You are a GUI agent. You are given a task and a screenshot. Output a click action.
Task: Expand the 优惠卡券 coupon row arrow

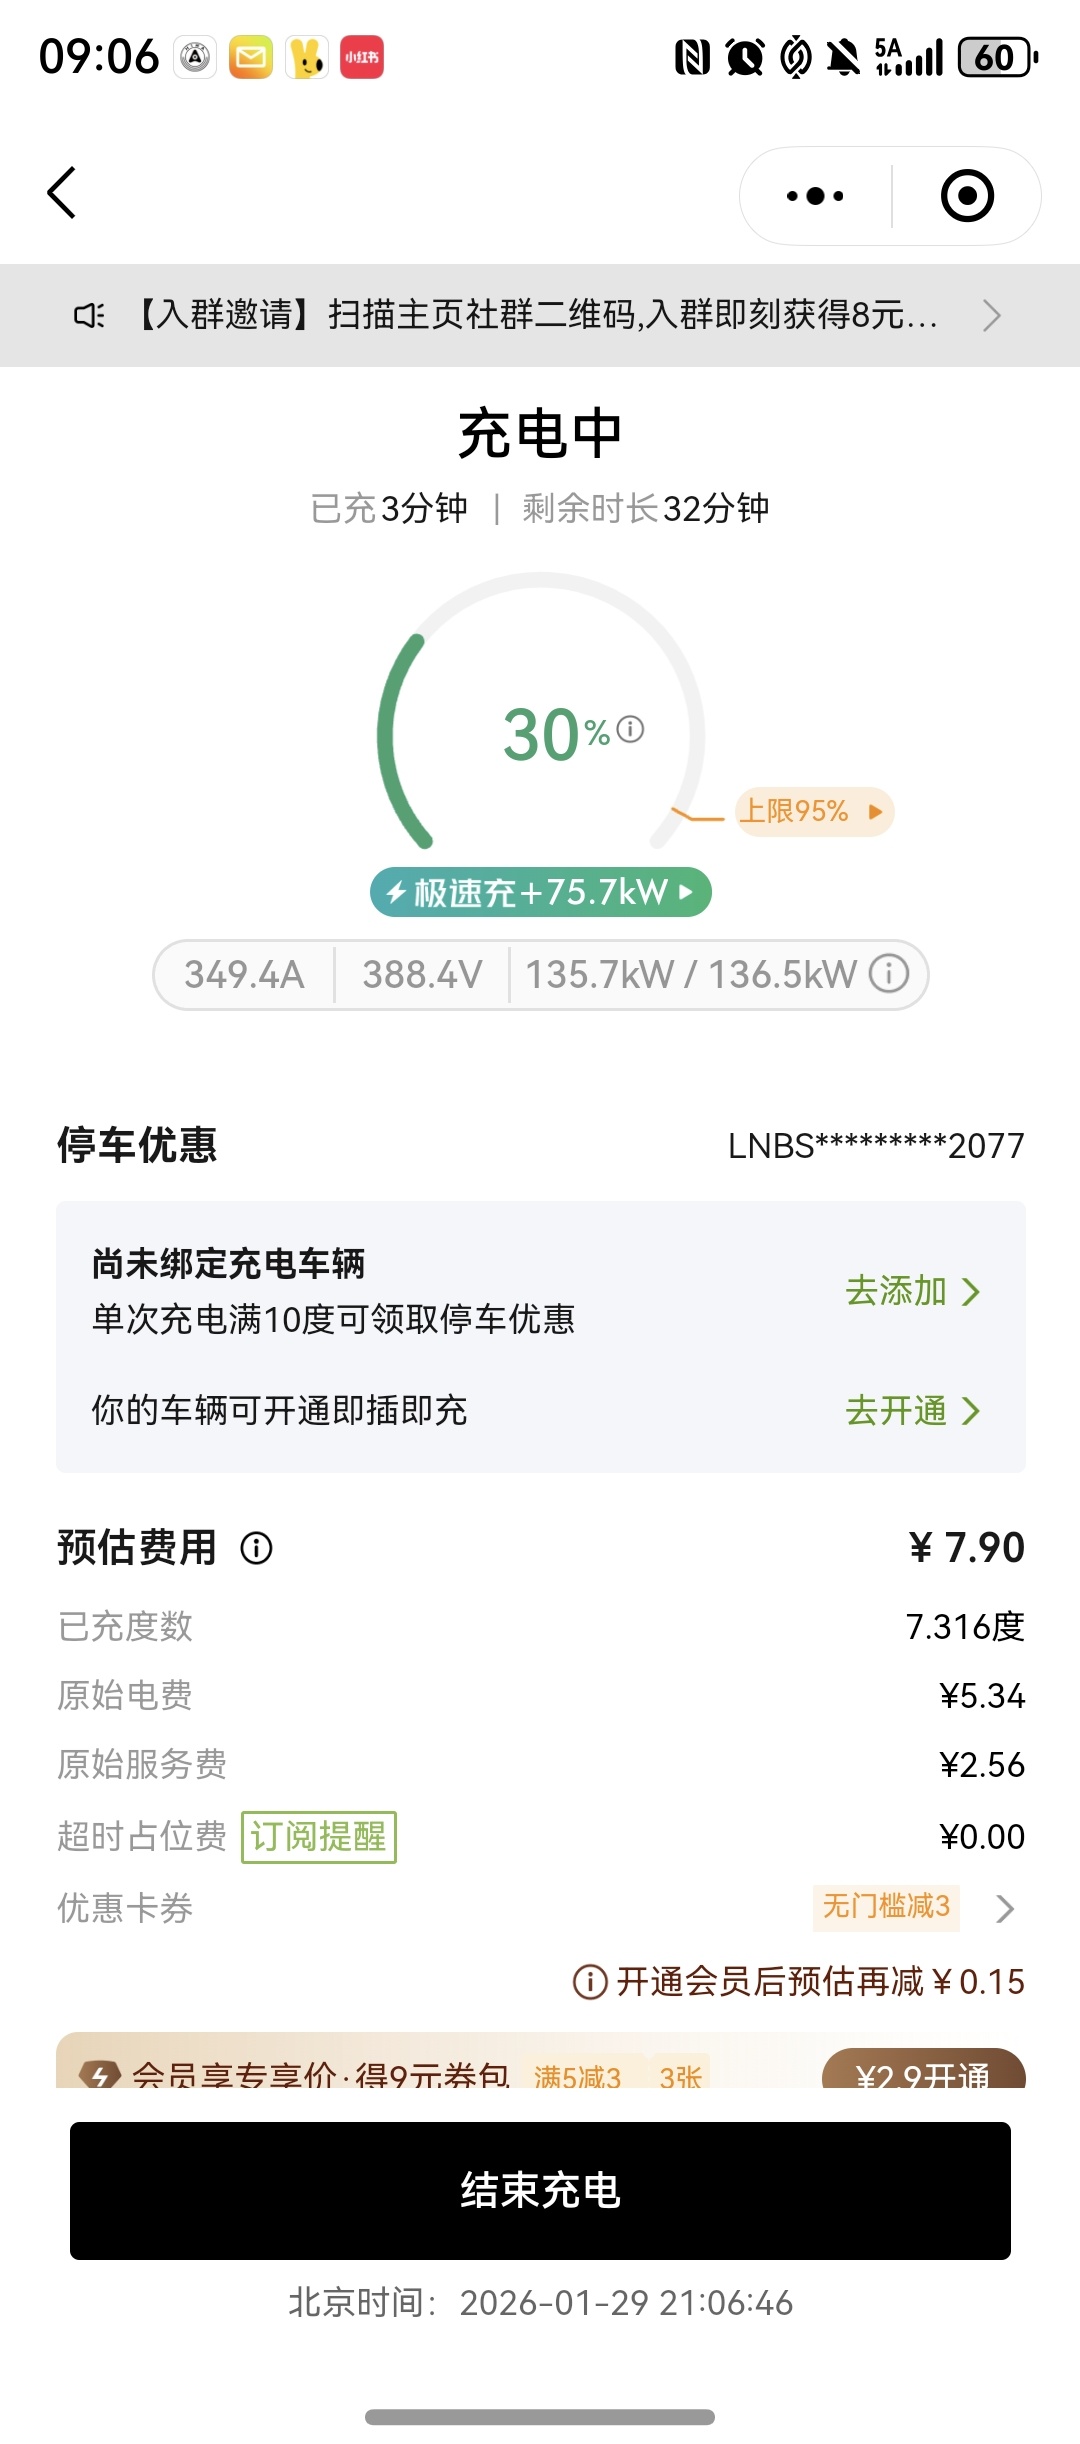pos(1005,1908)
